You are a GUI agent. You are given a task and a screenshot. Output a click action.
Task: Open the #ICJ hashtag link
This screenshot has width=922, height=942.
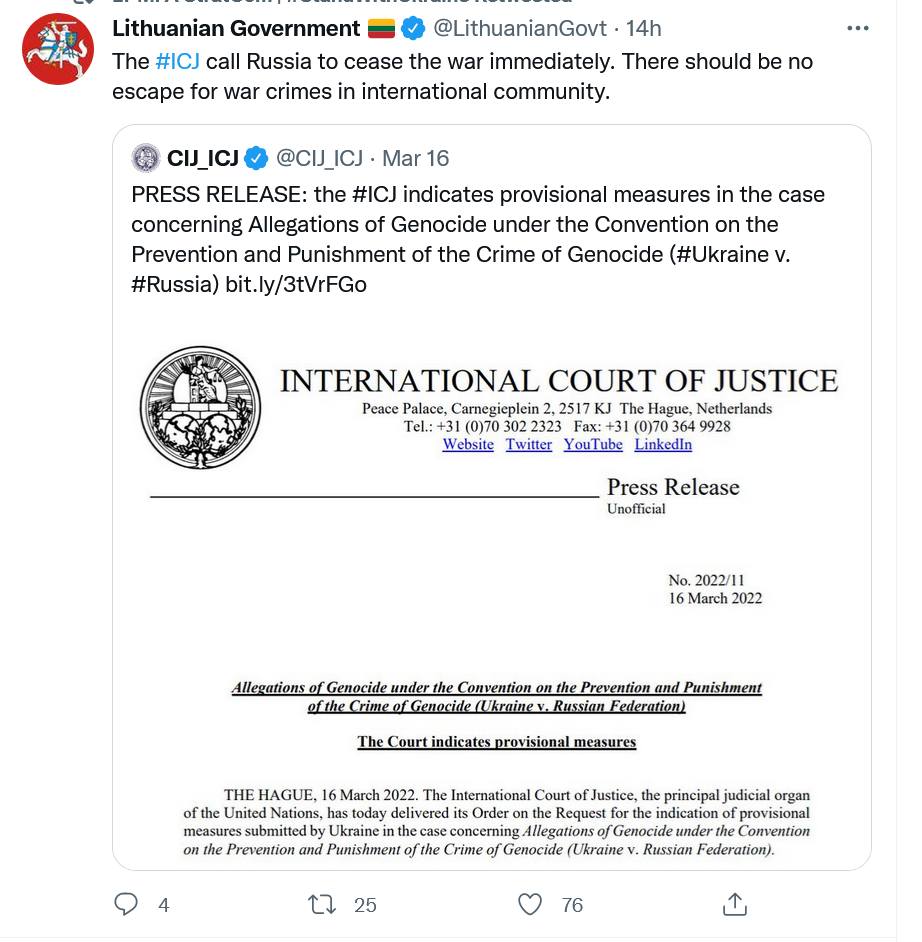[178, 61]
